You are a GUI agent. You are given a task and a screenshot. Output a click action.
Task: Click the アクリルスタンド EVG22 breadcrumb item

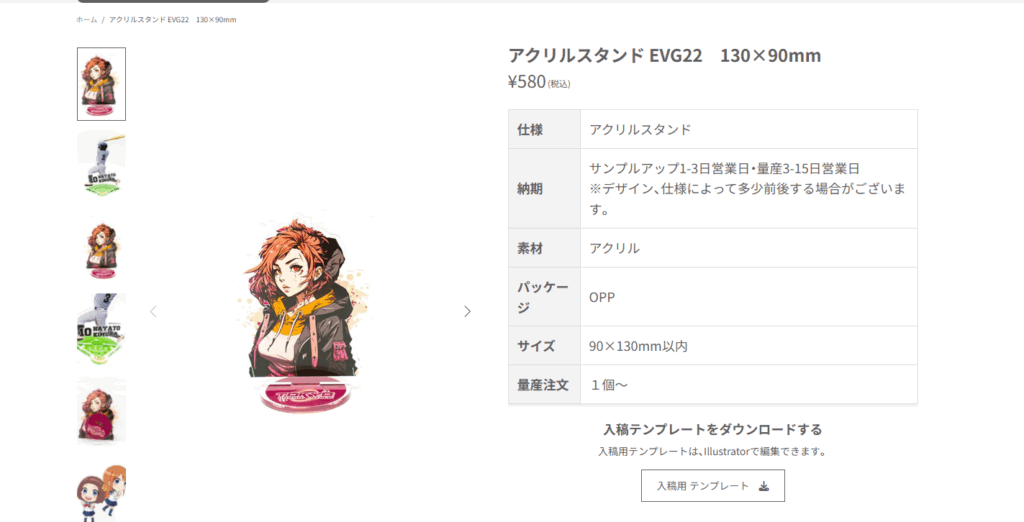click(x=172, y=20)
